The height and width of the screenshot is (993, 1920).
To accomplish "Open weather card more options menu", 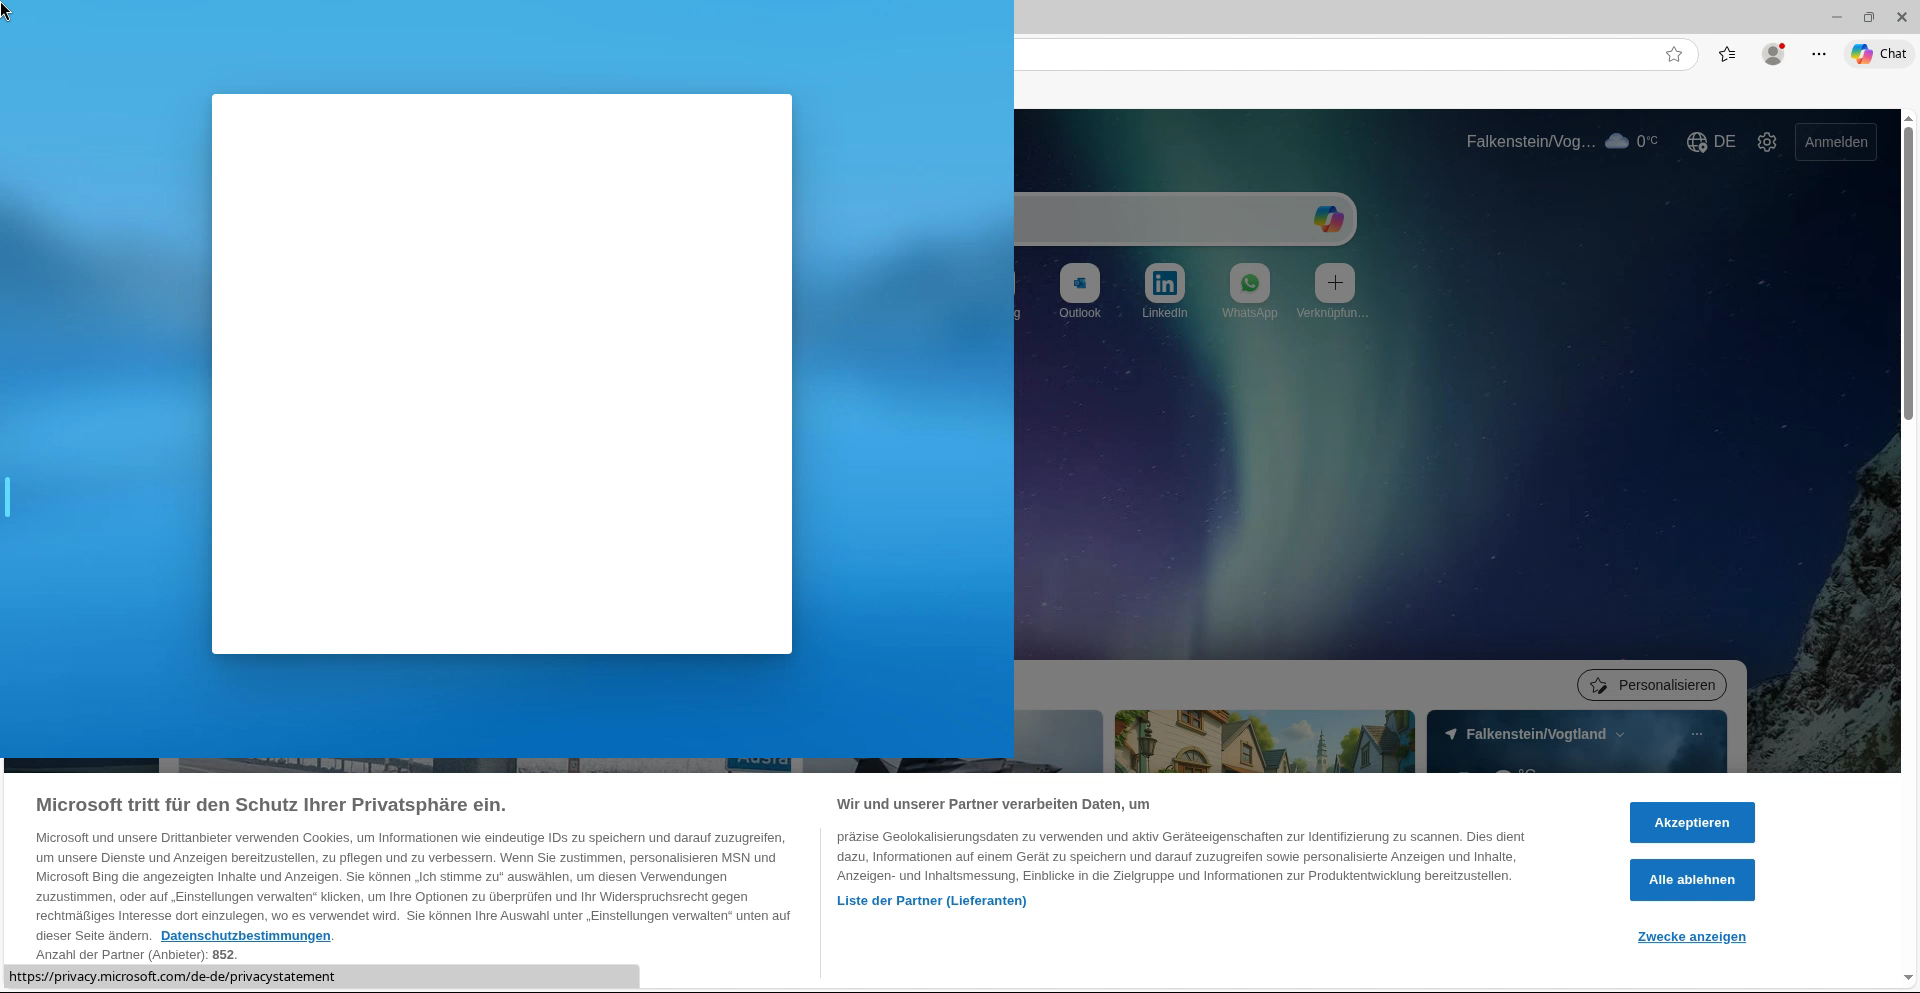I will (1696, 735).
